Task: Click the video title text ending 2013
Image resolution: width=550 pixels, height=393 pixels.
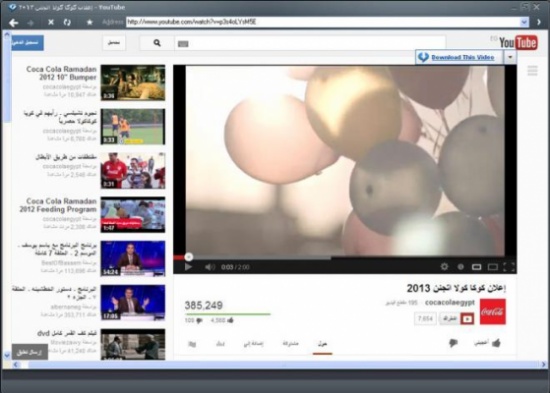Action: [x=456, y=288]
